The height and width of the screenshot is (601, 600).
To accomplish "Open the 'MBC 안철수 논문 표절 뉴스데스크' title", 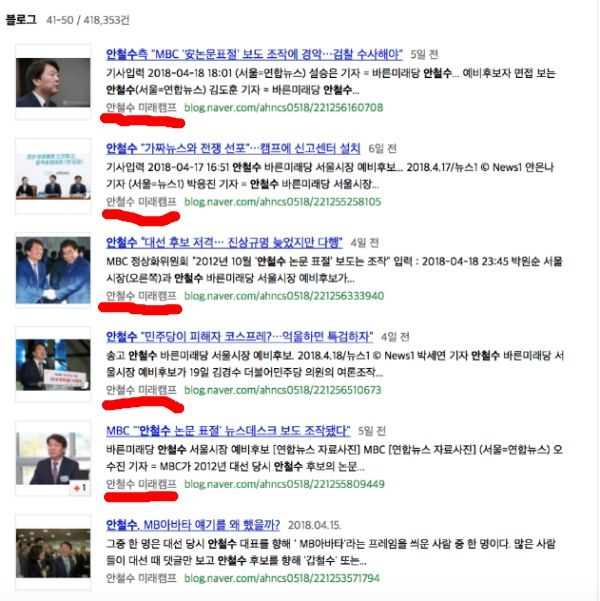I will pos(228,430).
